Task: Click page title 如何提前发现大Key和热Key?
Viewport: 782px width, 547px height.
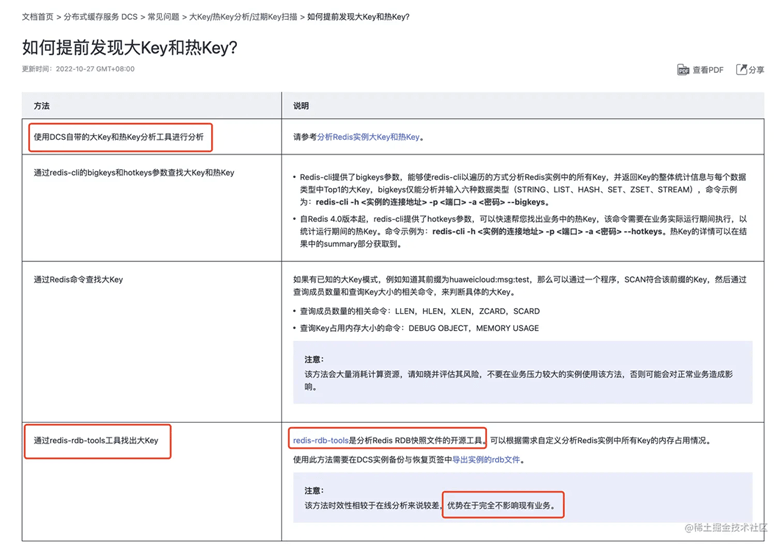Action: [x=130, y=48]
